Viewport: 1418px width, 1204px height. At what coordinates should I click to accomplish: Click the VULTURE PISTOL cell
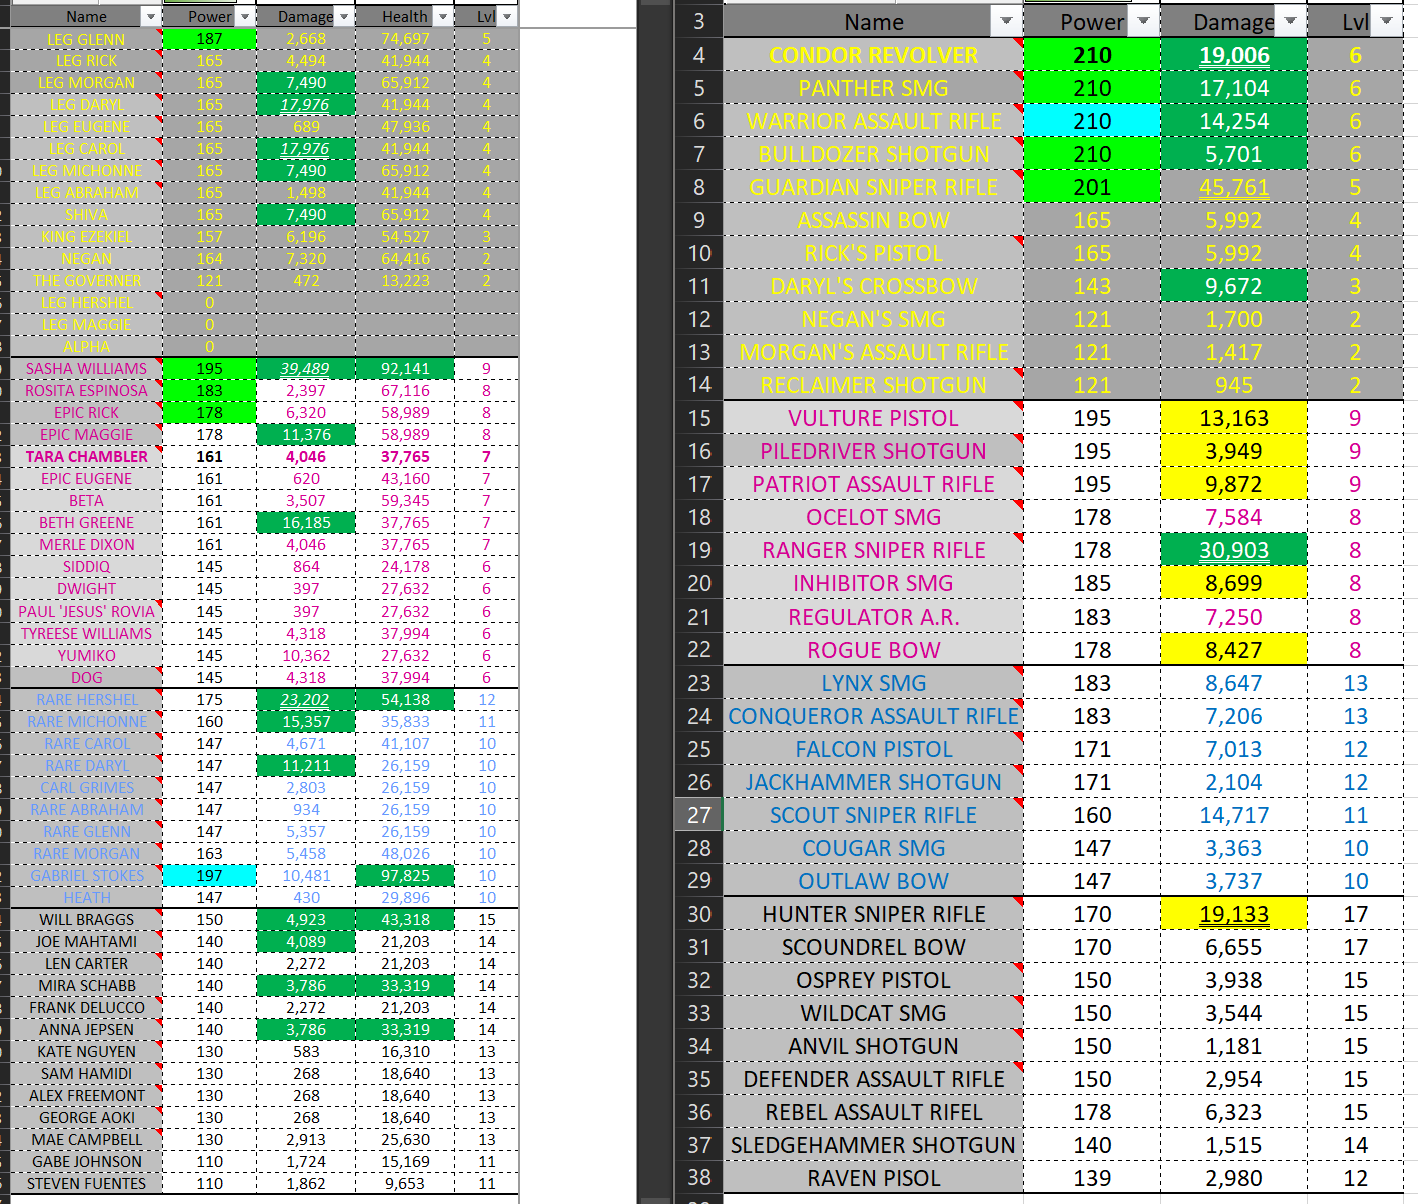[873, 418]
